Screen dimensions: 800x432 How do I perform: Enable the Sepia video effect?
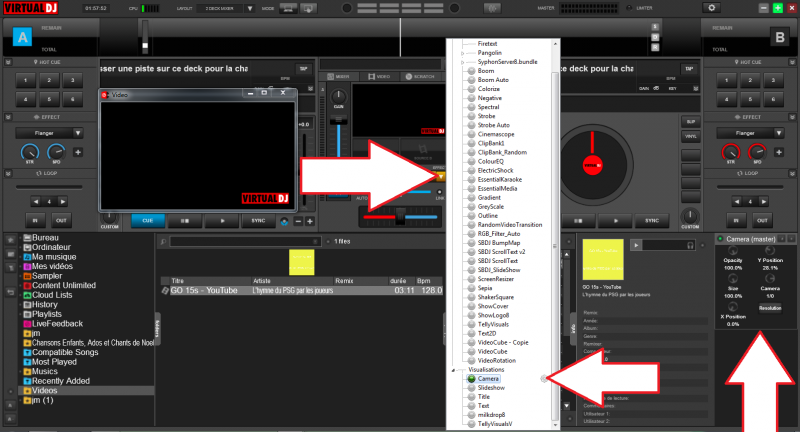471,288
